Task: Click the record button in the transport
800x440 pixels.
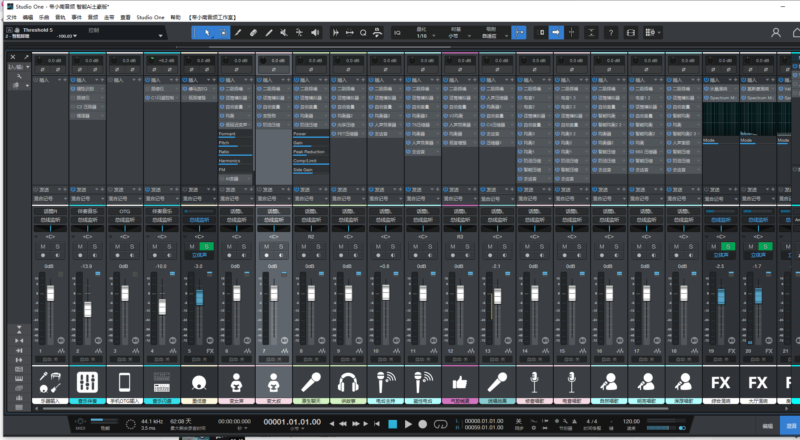Action: [422, 424]
